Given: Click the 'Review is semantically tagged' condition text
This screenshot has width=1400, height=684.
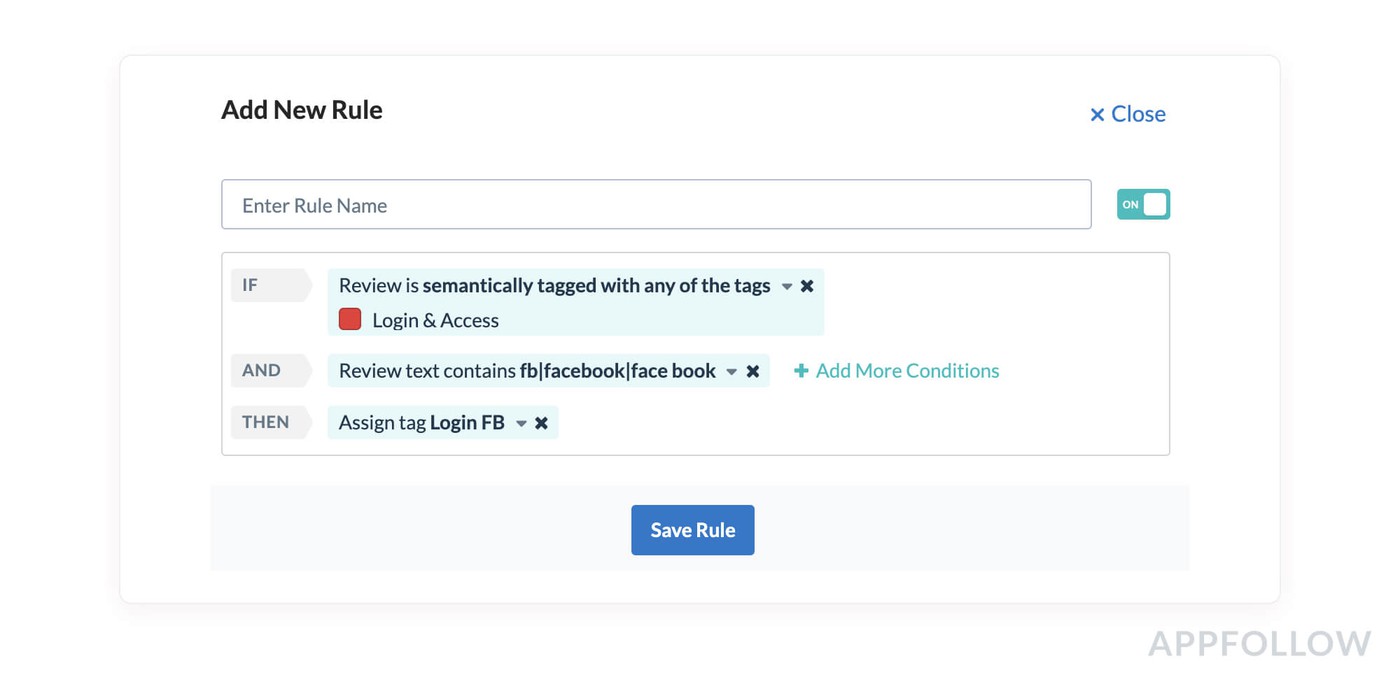Looking at the screenshot, I should [554, 286].
